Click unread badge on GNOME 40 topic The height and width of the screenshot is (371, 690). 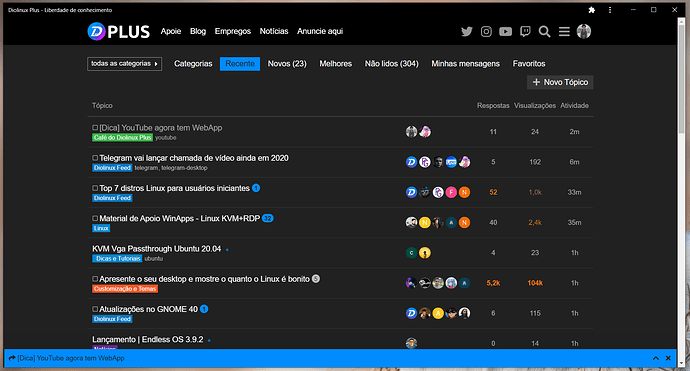(204, 309)
